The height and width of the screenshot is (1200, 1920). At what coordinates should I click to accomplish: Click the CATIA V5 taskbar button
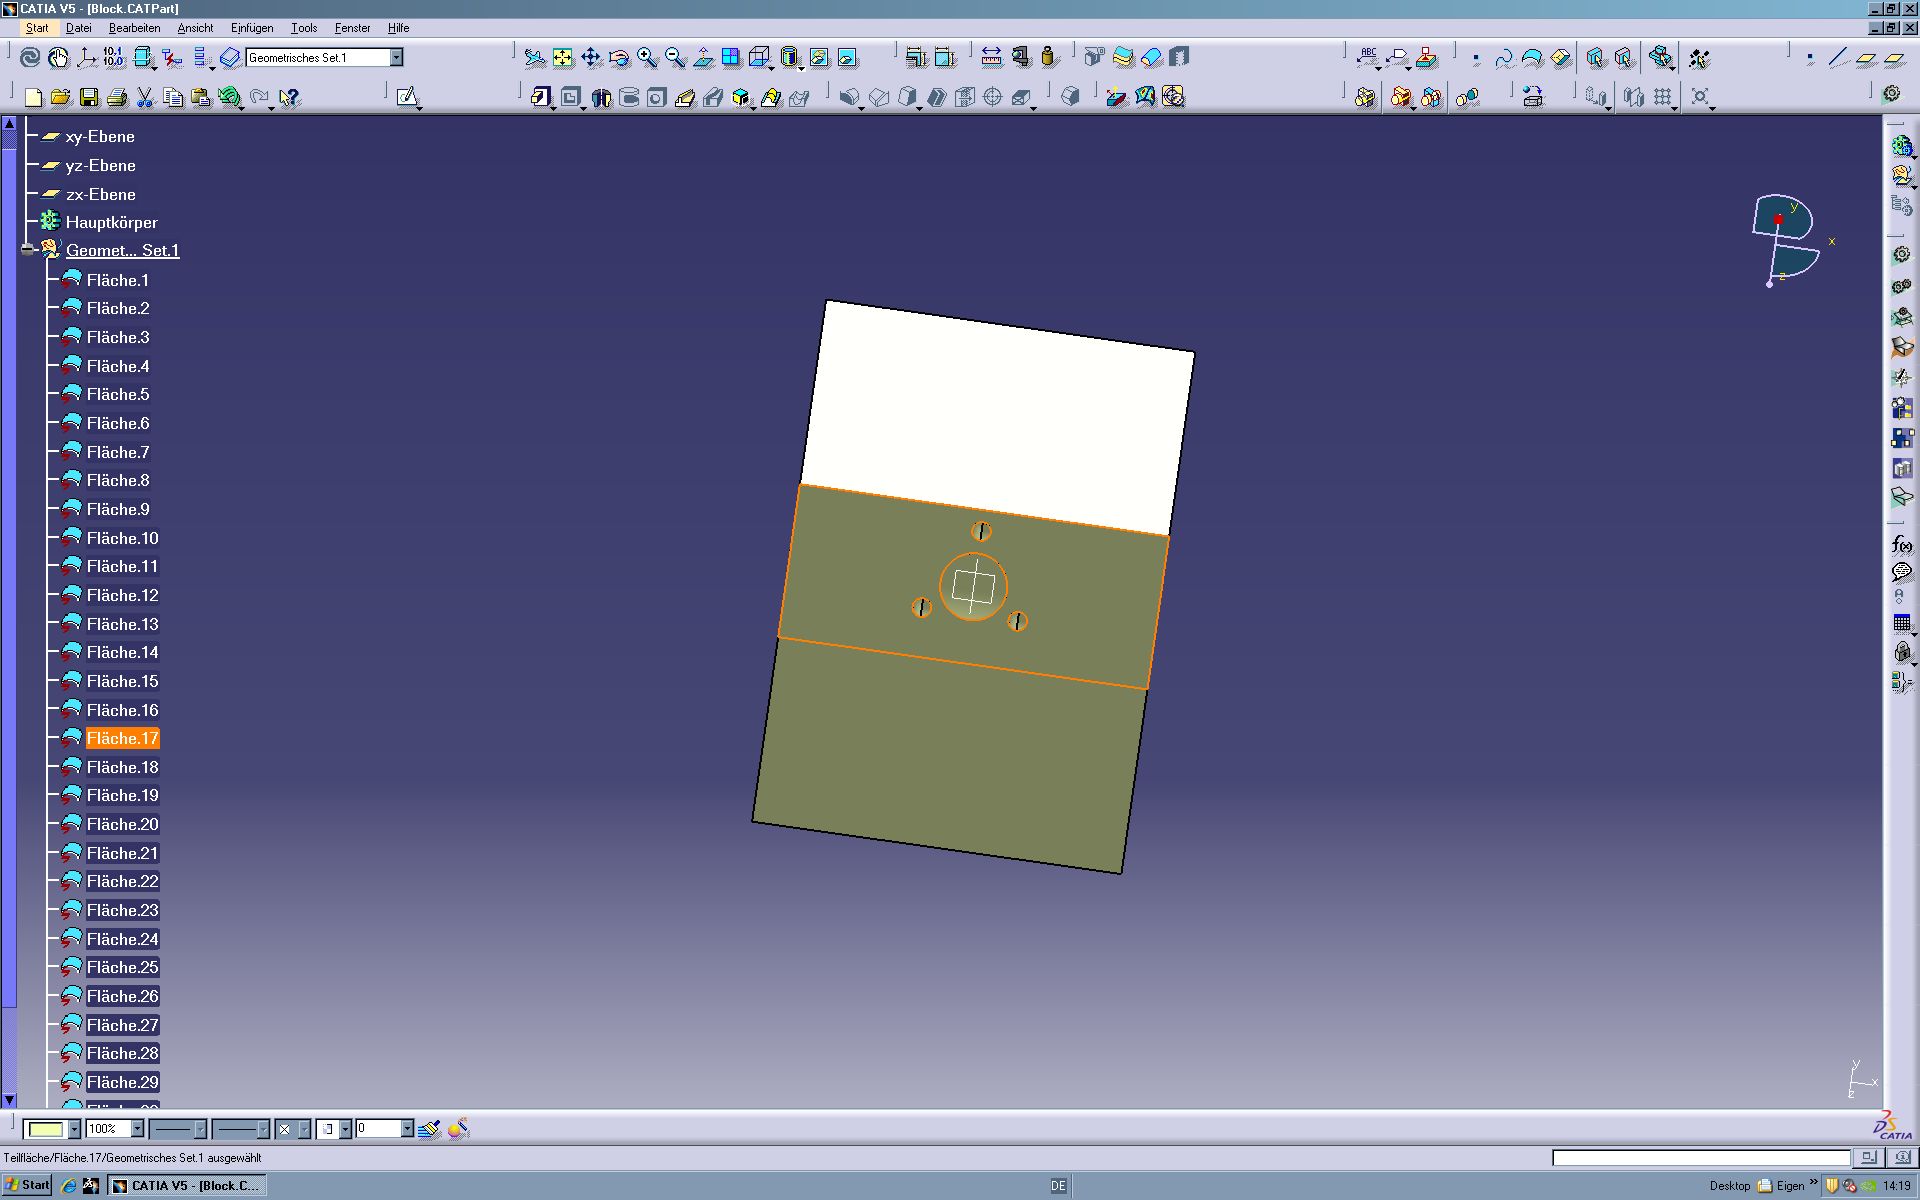[186, 1185]
